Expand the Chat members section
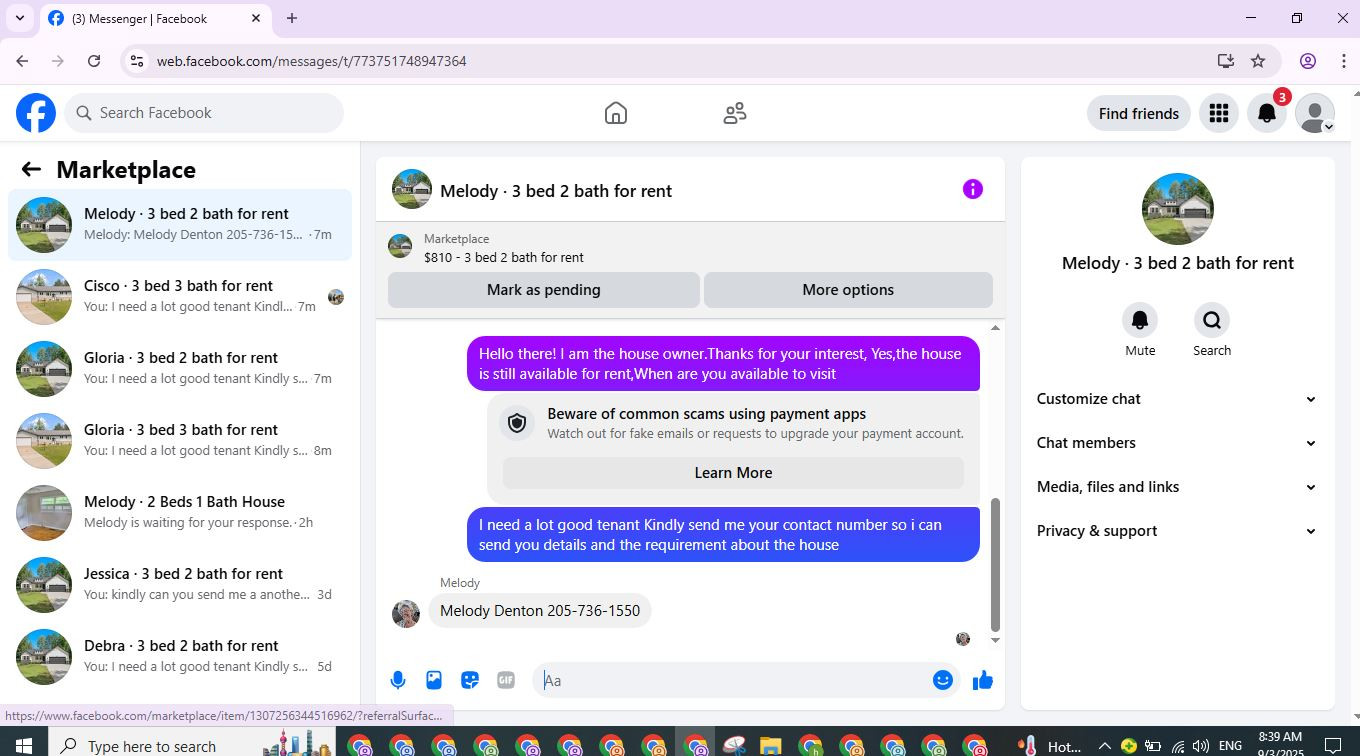This screenshot has height=756, width=1360. click(1177, 443)
